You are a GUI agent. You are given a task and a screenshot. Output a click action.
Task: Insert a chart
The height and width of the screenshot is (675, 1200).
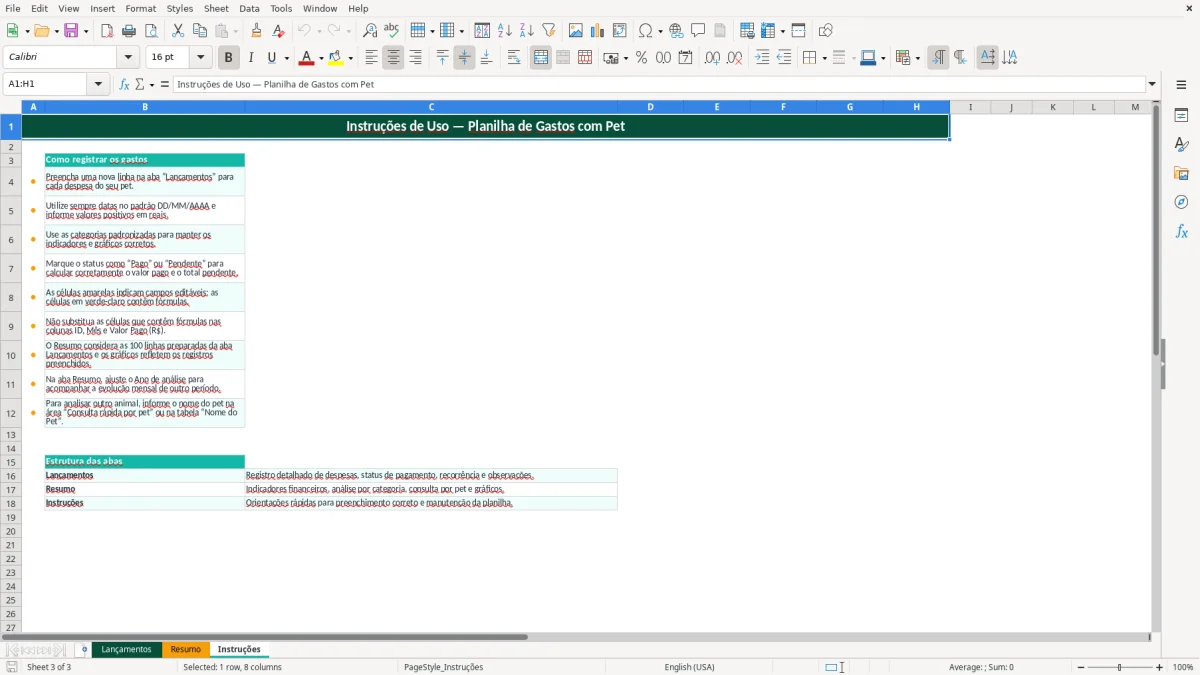click(x=598, y=31)
